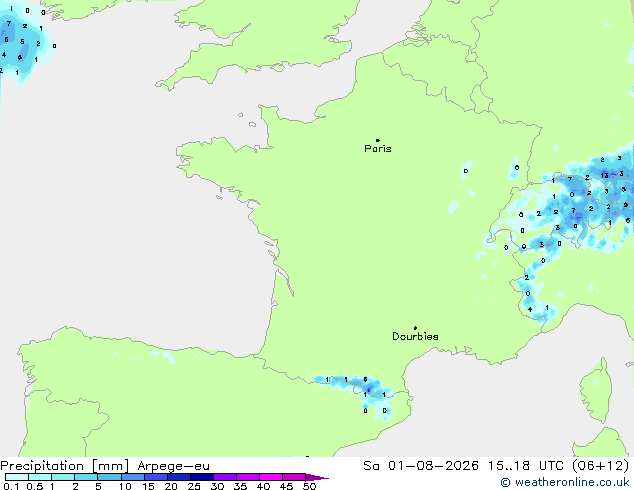Screen dimensions: 634x490
Task: Click the Paris city label
Action: 378,149
